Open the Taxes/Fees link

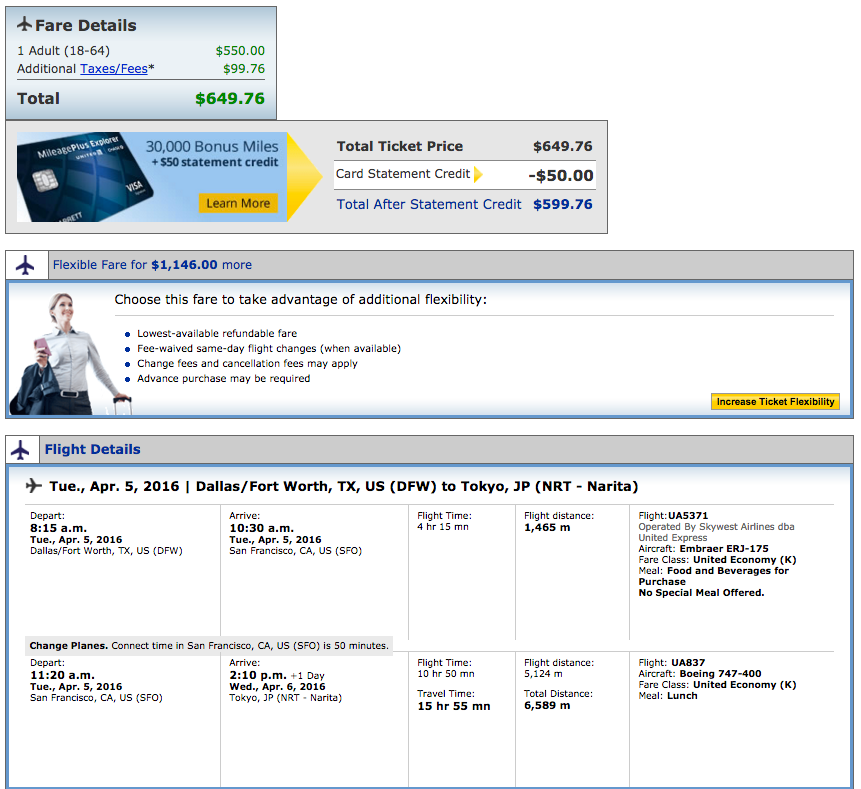pyautogui.click(x=114, y=69)
